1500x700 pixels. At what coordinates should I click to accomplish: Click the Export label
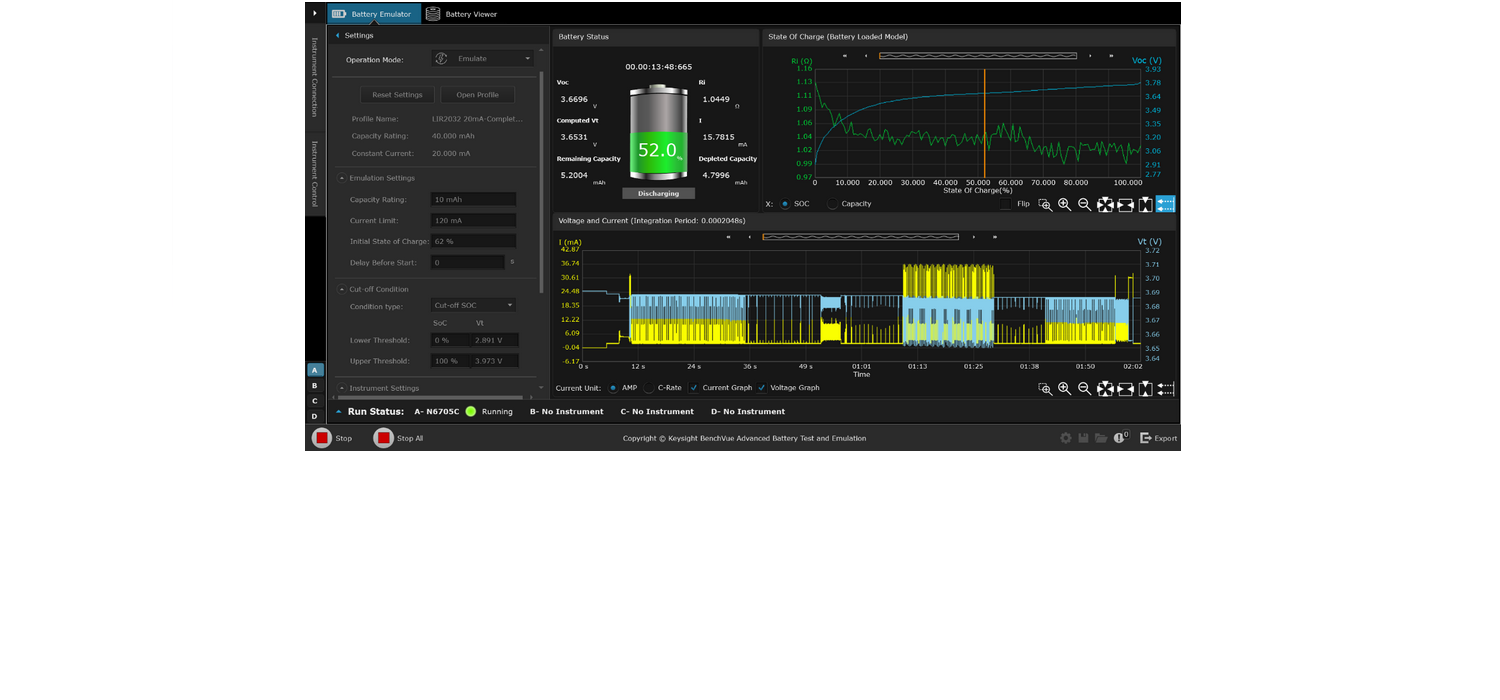point(1166,438)
